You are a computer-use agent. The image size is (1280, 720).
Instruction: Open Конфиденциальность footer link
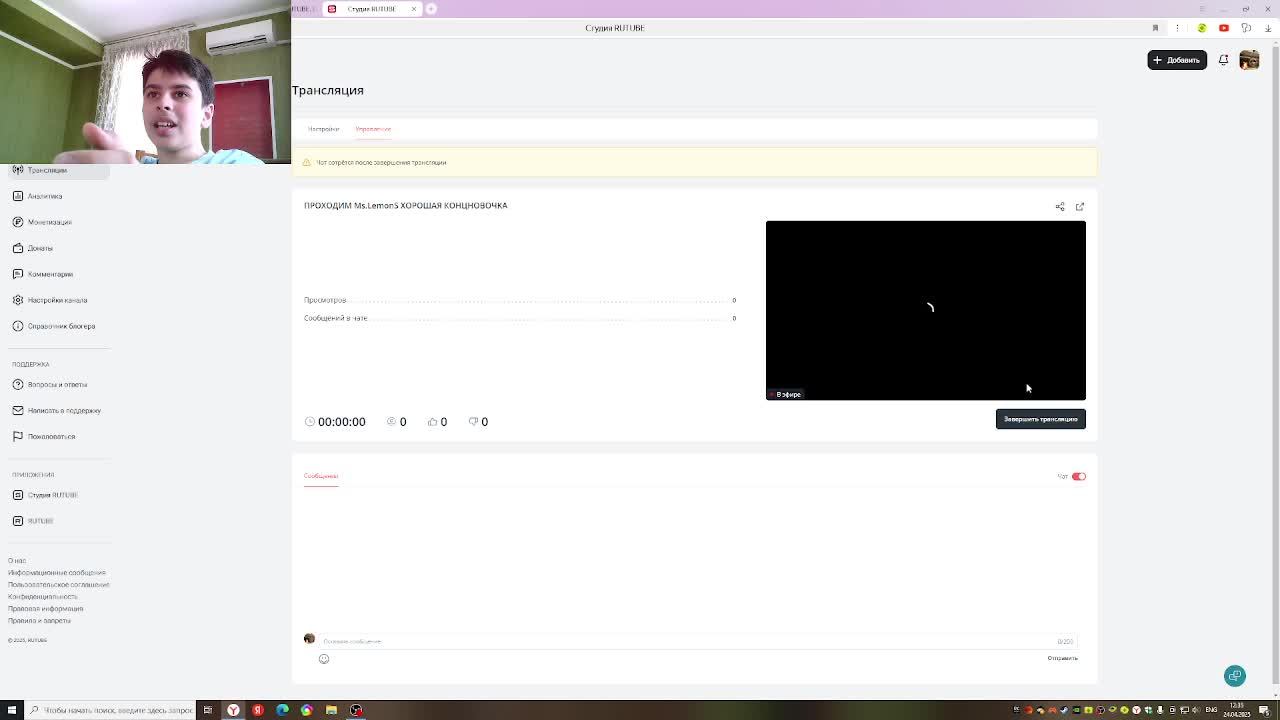42,597
